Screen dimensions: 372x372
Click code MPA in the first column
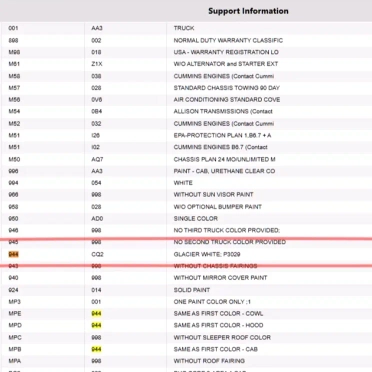click(x=15, y=361)
